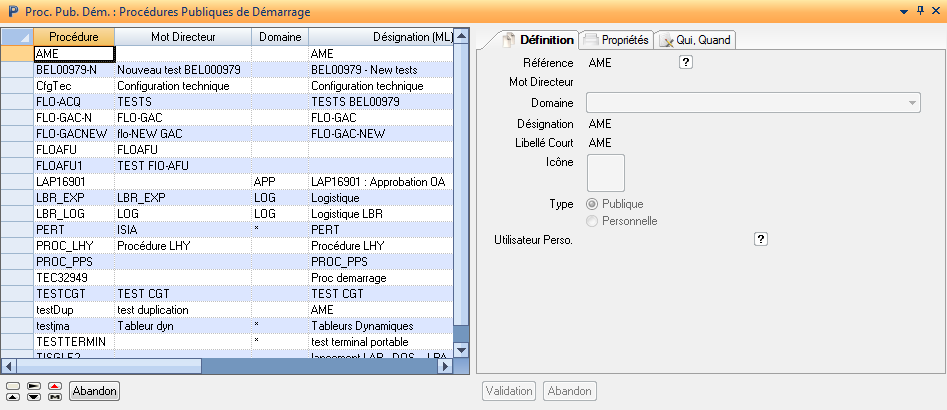
Task: Click the help question mark beside Référence
Action: pyautogui.click(x=686, y=62)
